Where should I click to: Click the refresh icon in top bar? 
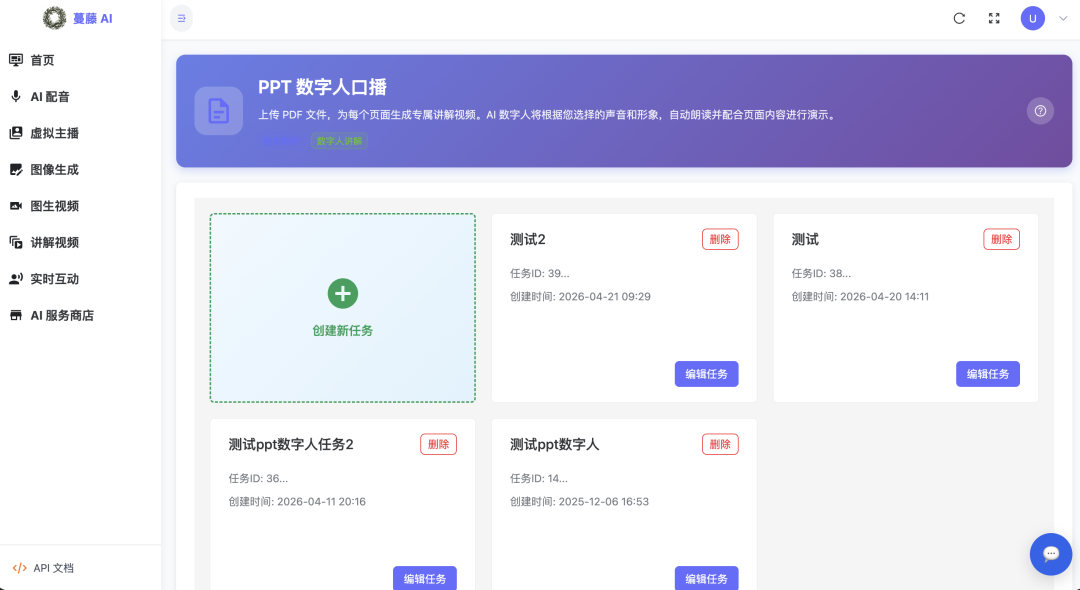click(959, 19)
